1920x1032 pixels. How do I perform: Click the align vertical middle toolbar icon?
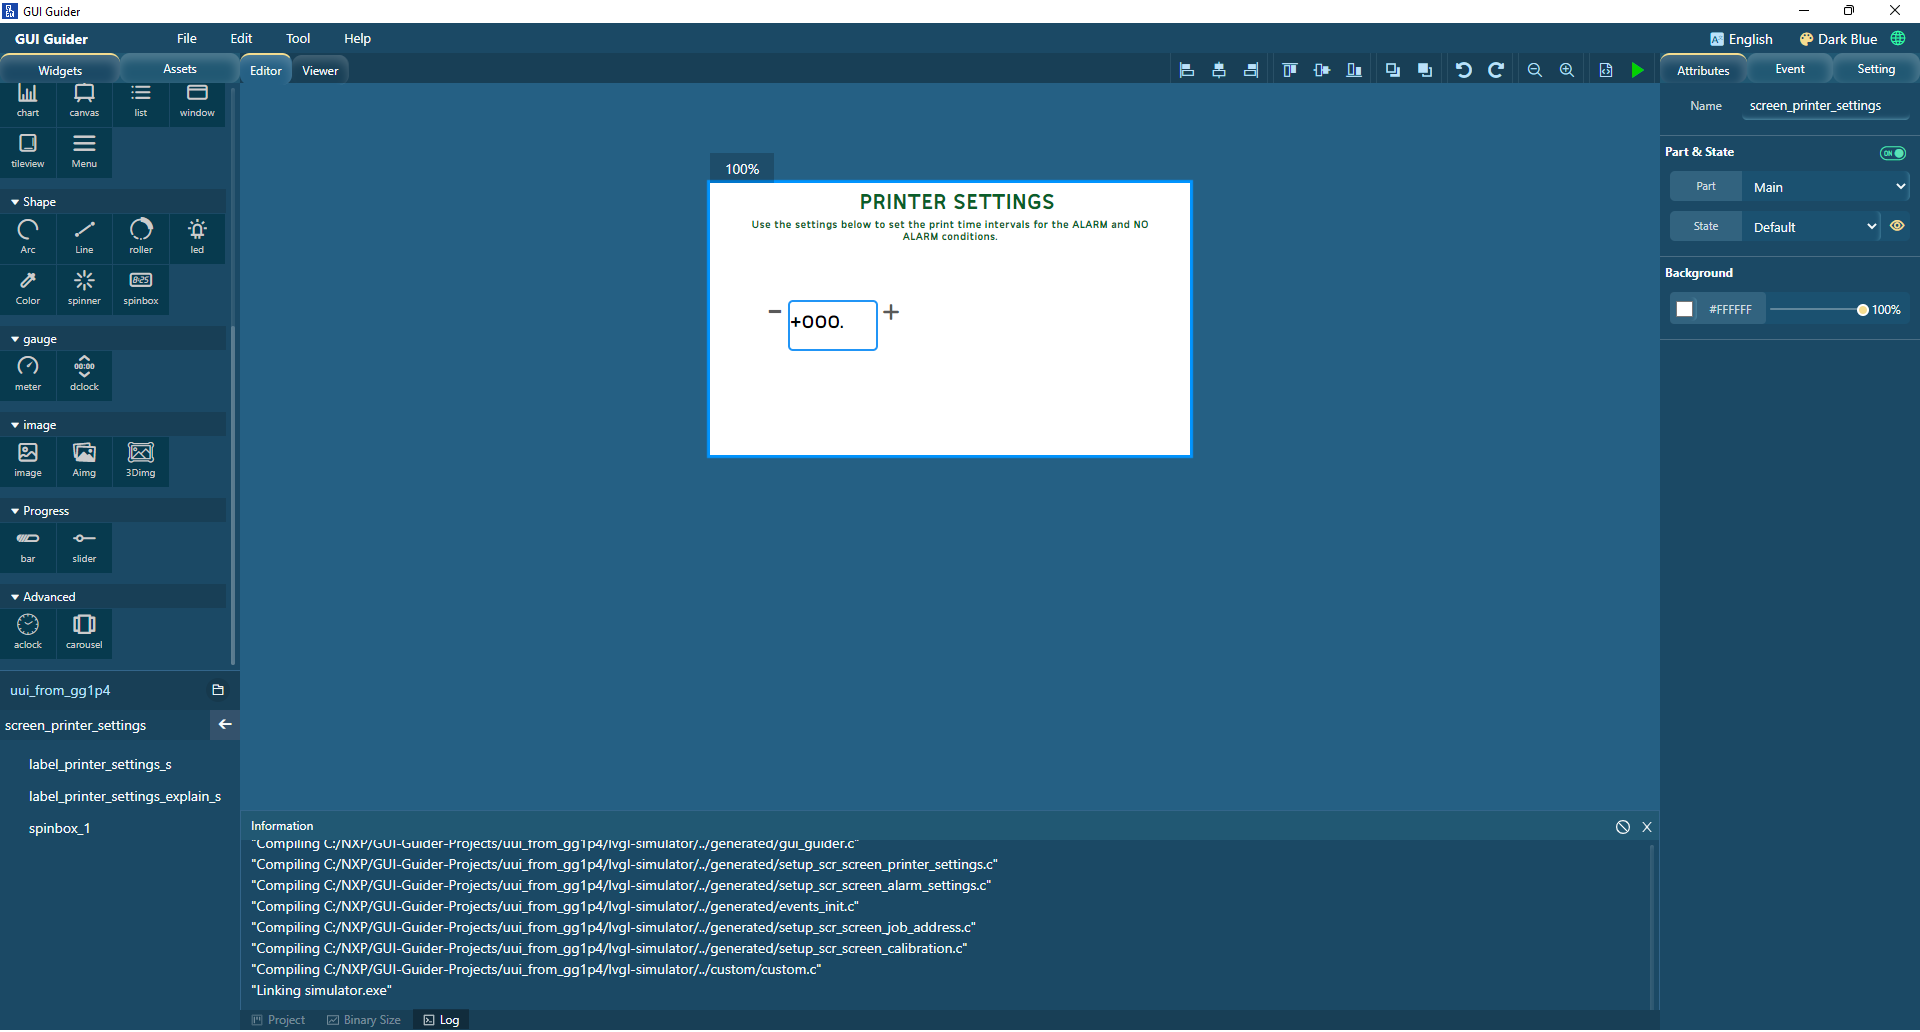pos(1322,70)
